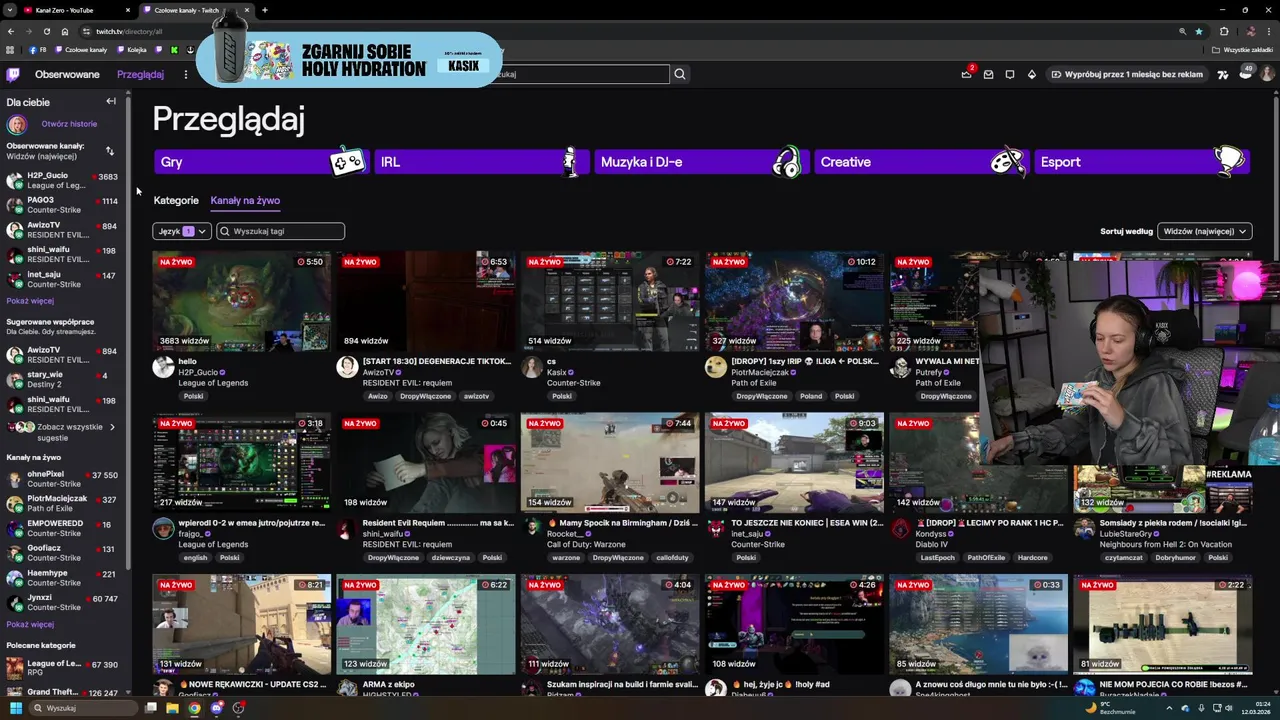Select ohnePixel in live channels list
This screenshot has height=720, width=1280.
pos(63,479)
